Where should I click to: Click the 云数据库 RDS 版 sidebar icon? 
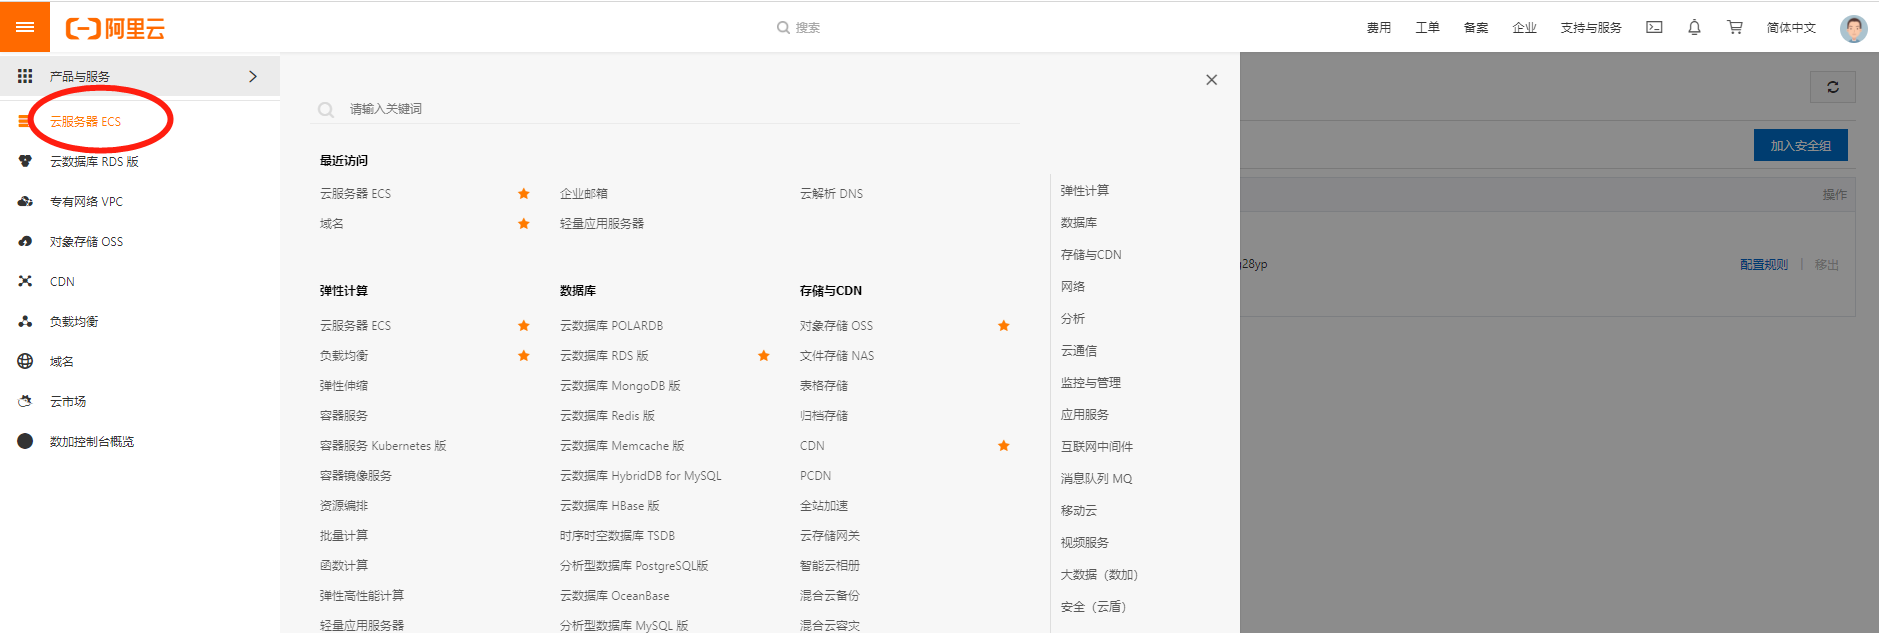point(25,161)
